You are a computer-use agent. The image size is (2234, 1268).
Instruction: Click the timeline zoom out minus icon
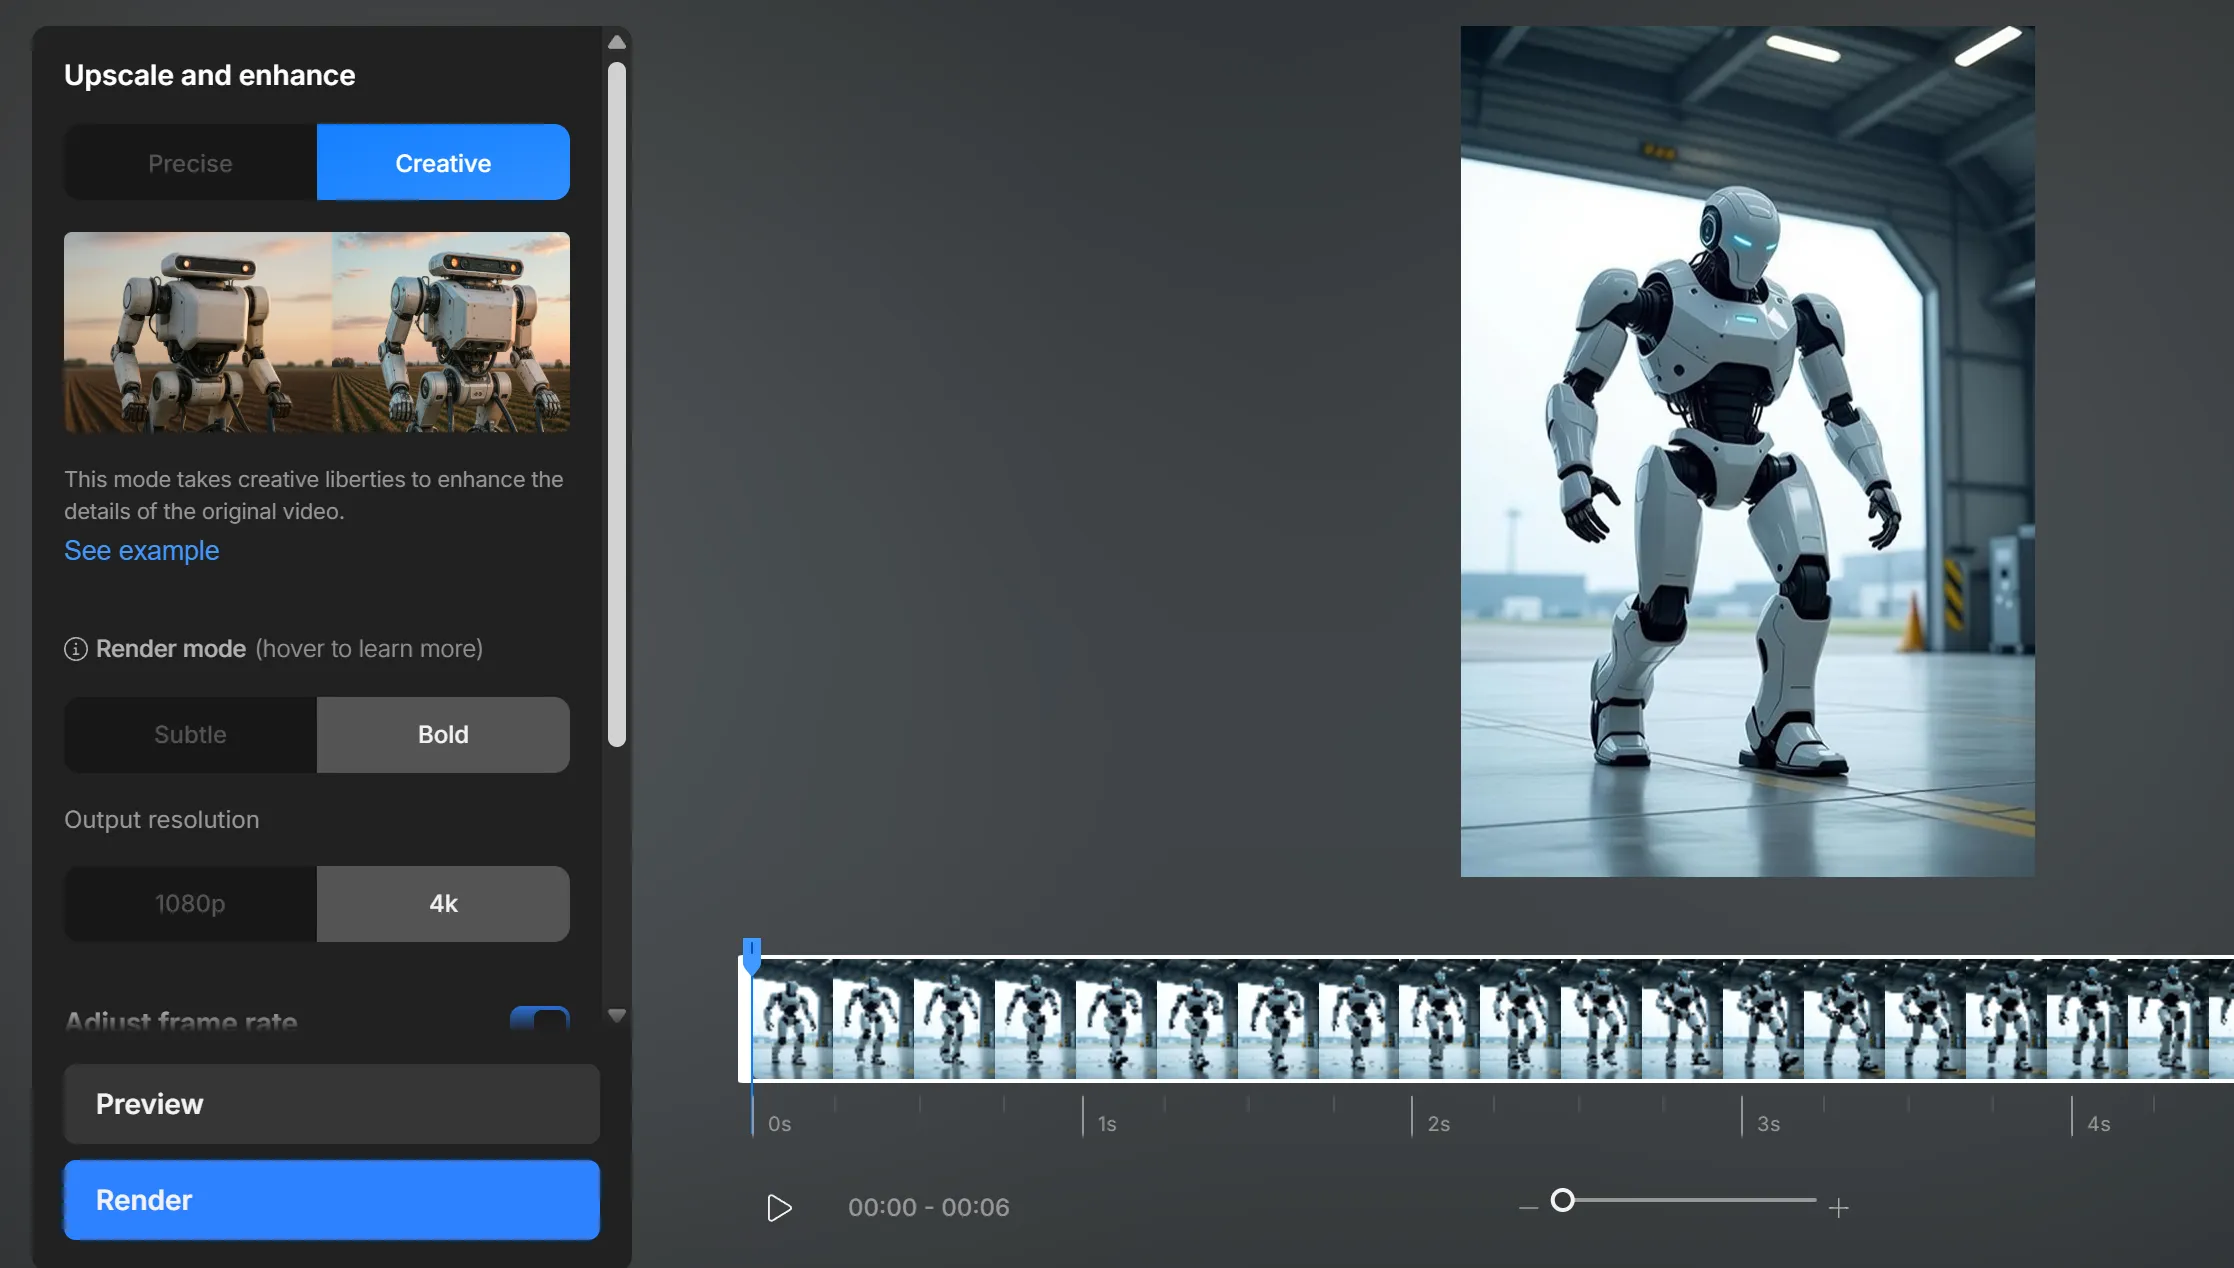coord(1528,1208)
